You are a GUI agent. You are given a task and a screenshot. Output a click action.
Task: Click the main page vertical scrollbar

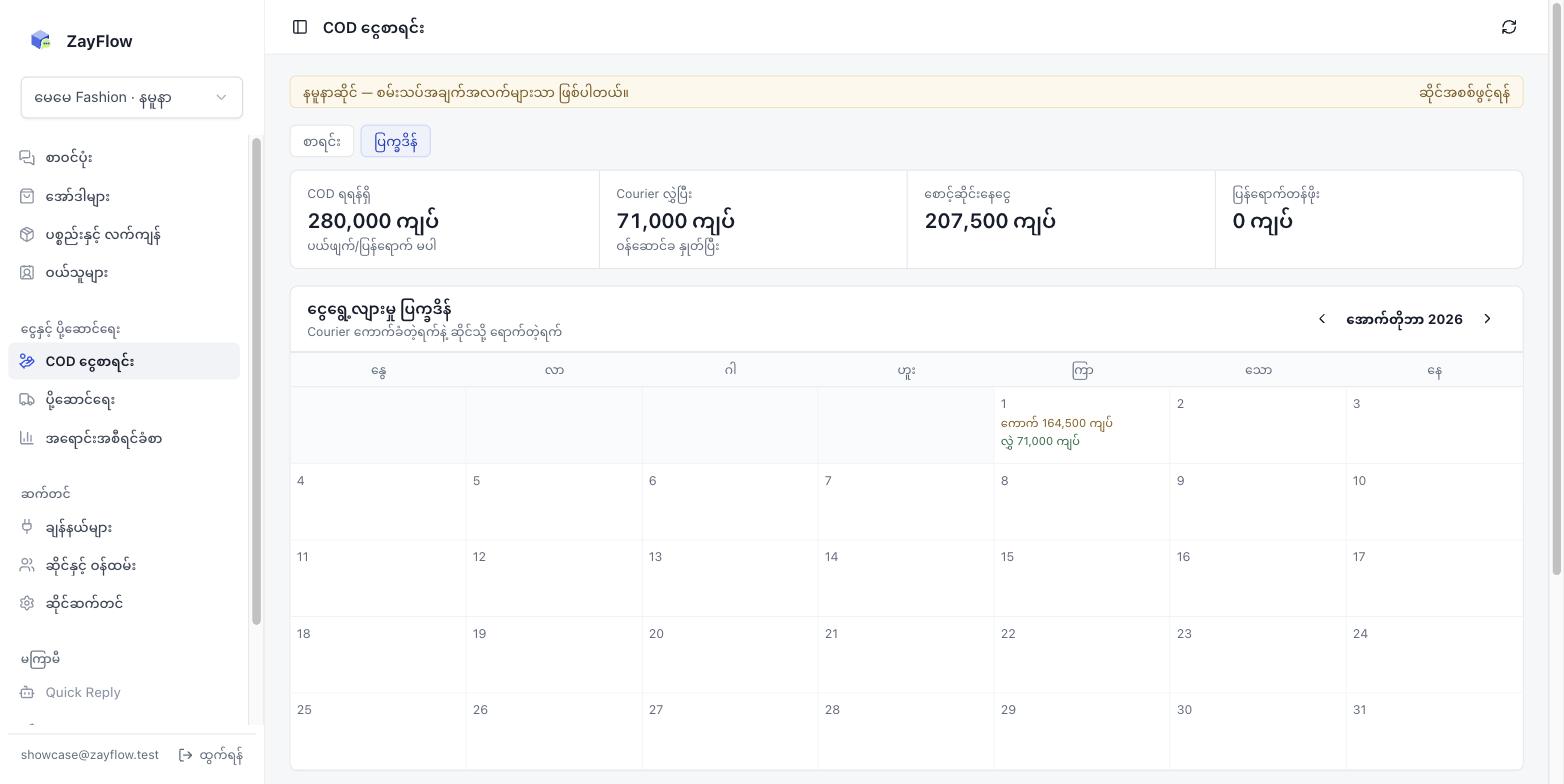pos(1556,287)
